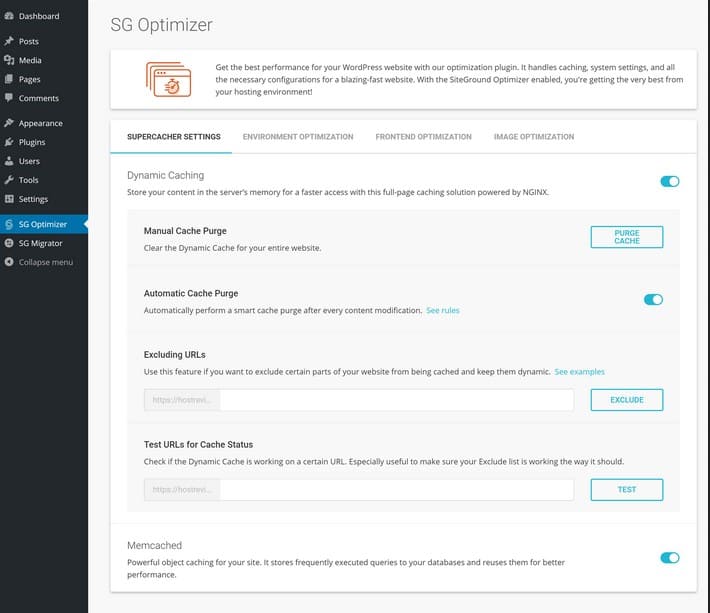Click the Manual Cache Purge heading
The height and width of the screenshot is (613, 710).
185,231
